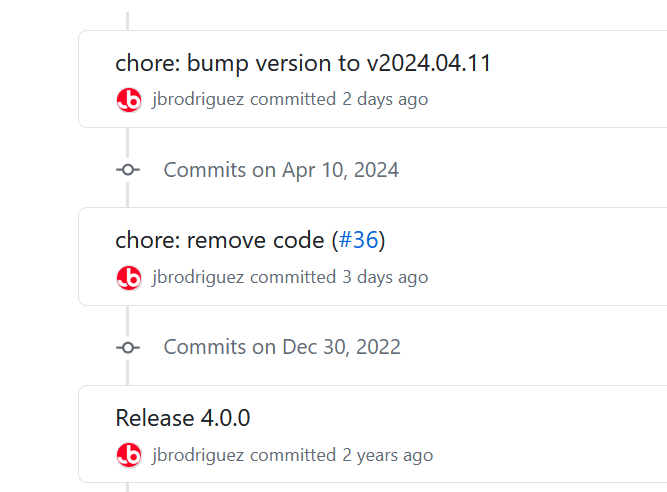Viewport: 667px width, 492px height.
Task: Open the 'chore: bump version to v2024.04.11' commit
Action: click(303, 63)
